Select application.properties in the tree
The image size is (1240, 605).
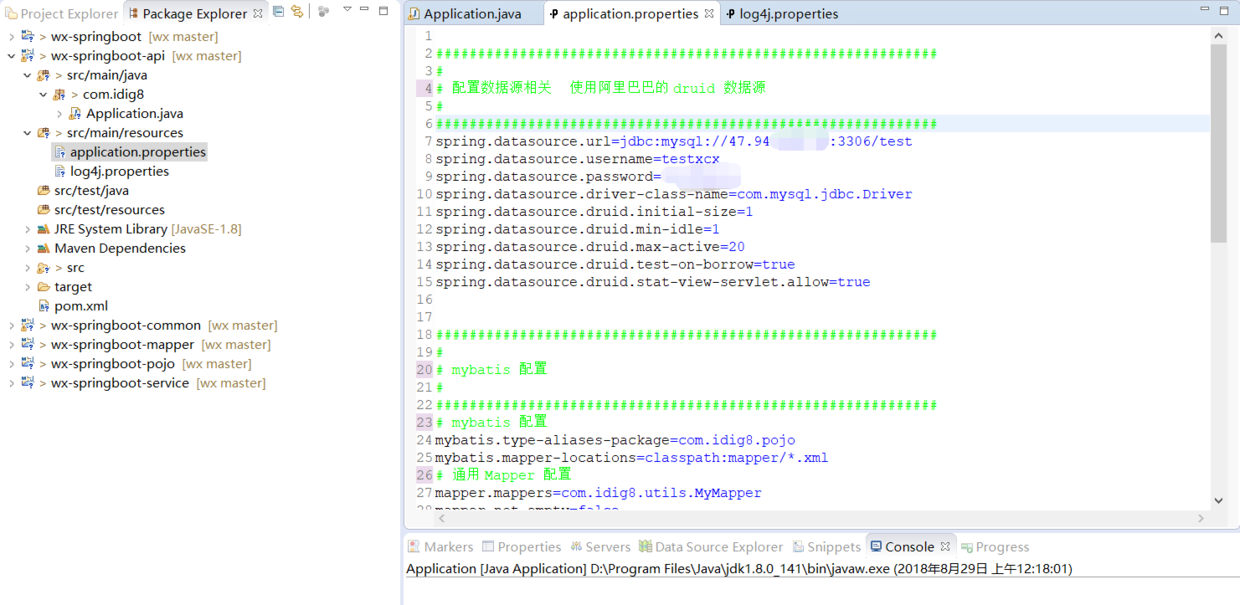129,152
